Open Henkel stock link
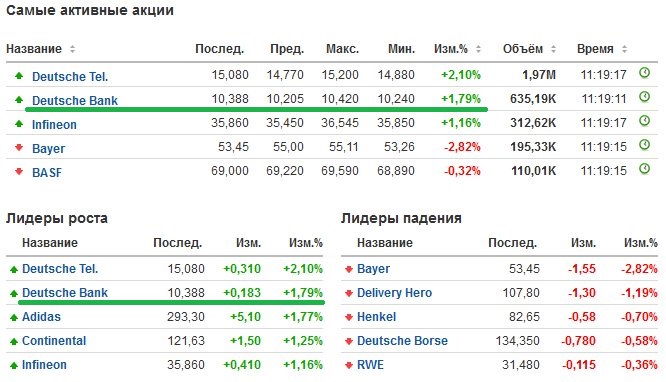The width and height of the screenshot is (666, 382). [376, 317]
